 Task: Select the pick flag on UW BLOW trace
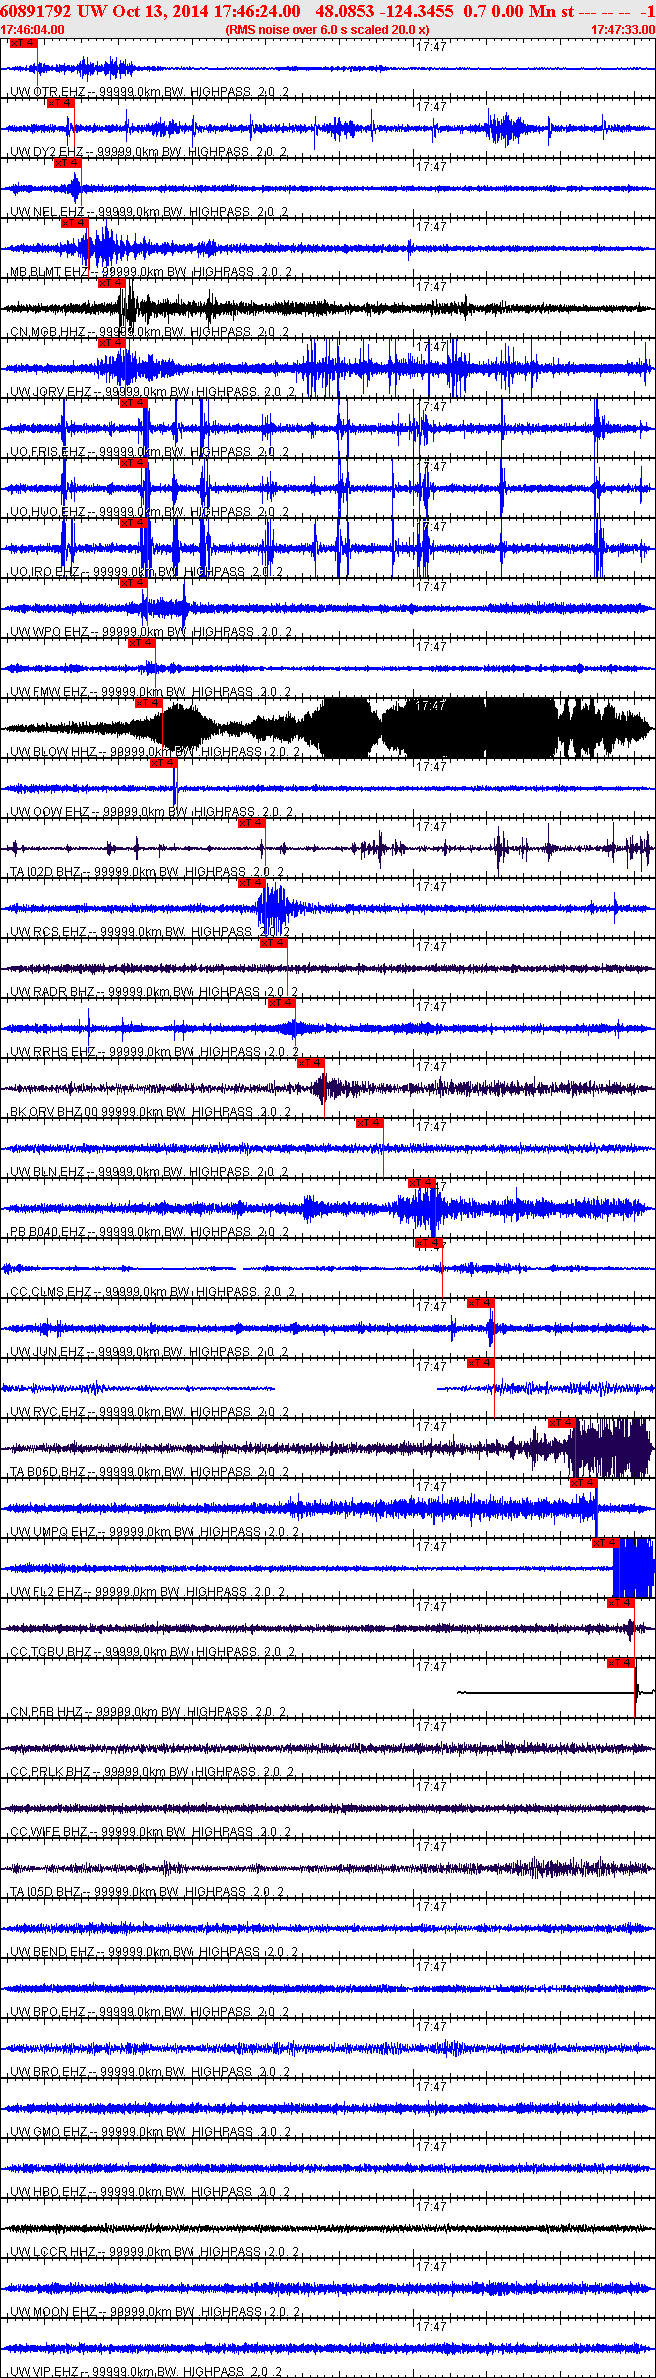click(x=148, y=703)
